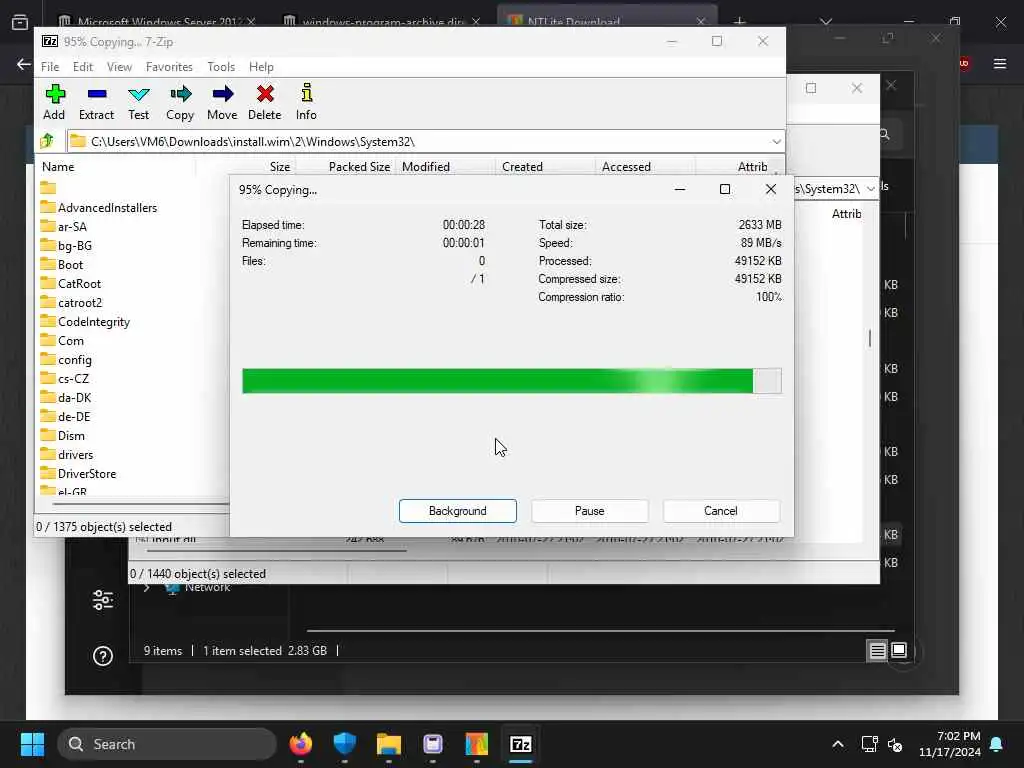The width and height of the screenshot is (1024, 768).
Task: Expand the Network tree item
Action: pyautogui.click(x=147, y=588)
